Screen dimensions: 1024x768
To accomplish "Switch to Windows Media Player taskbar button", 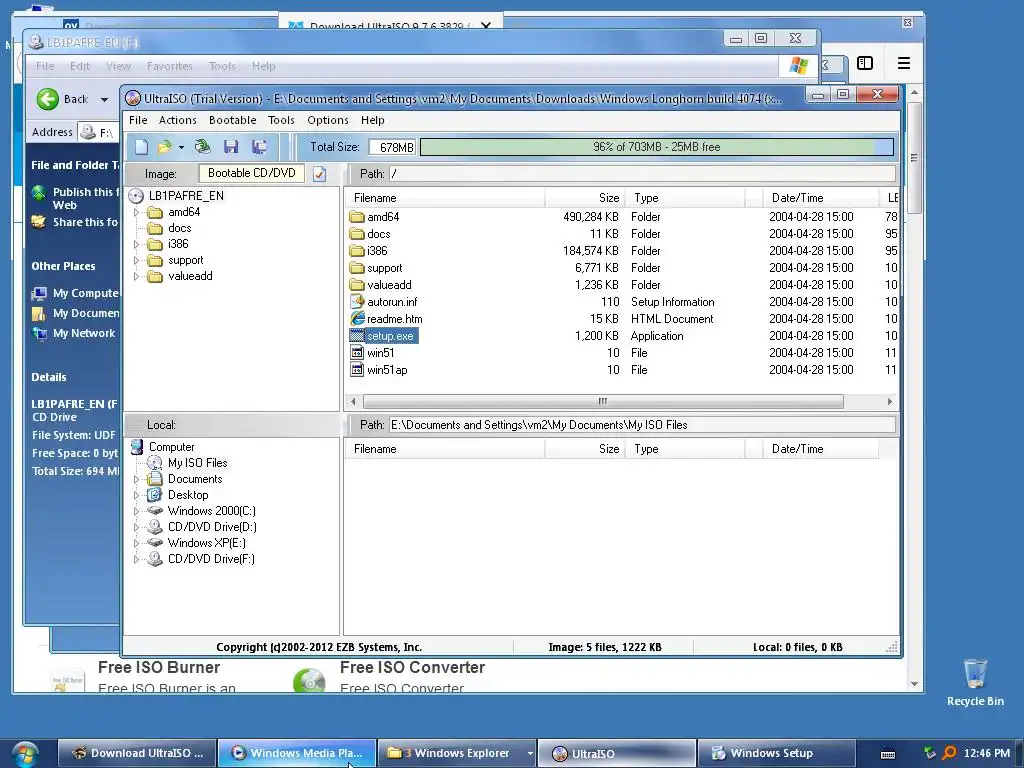I will (x=296, y=753).
